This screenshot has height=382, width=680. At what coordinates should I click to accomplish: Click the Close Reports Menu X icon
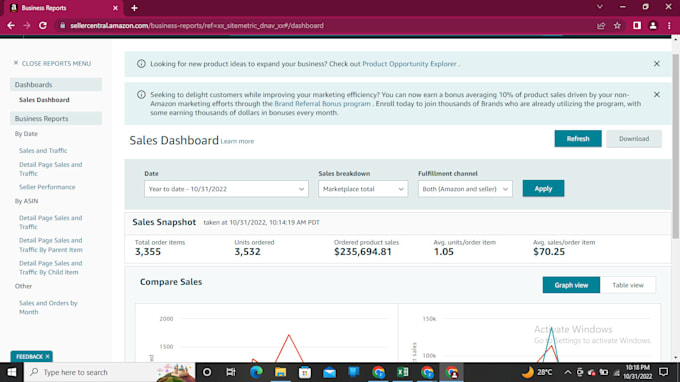coord(16,63)
